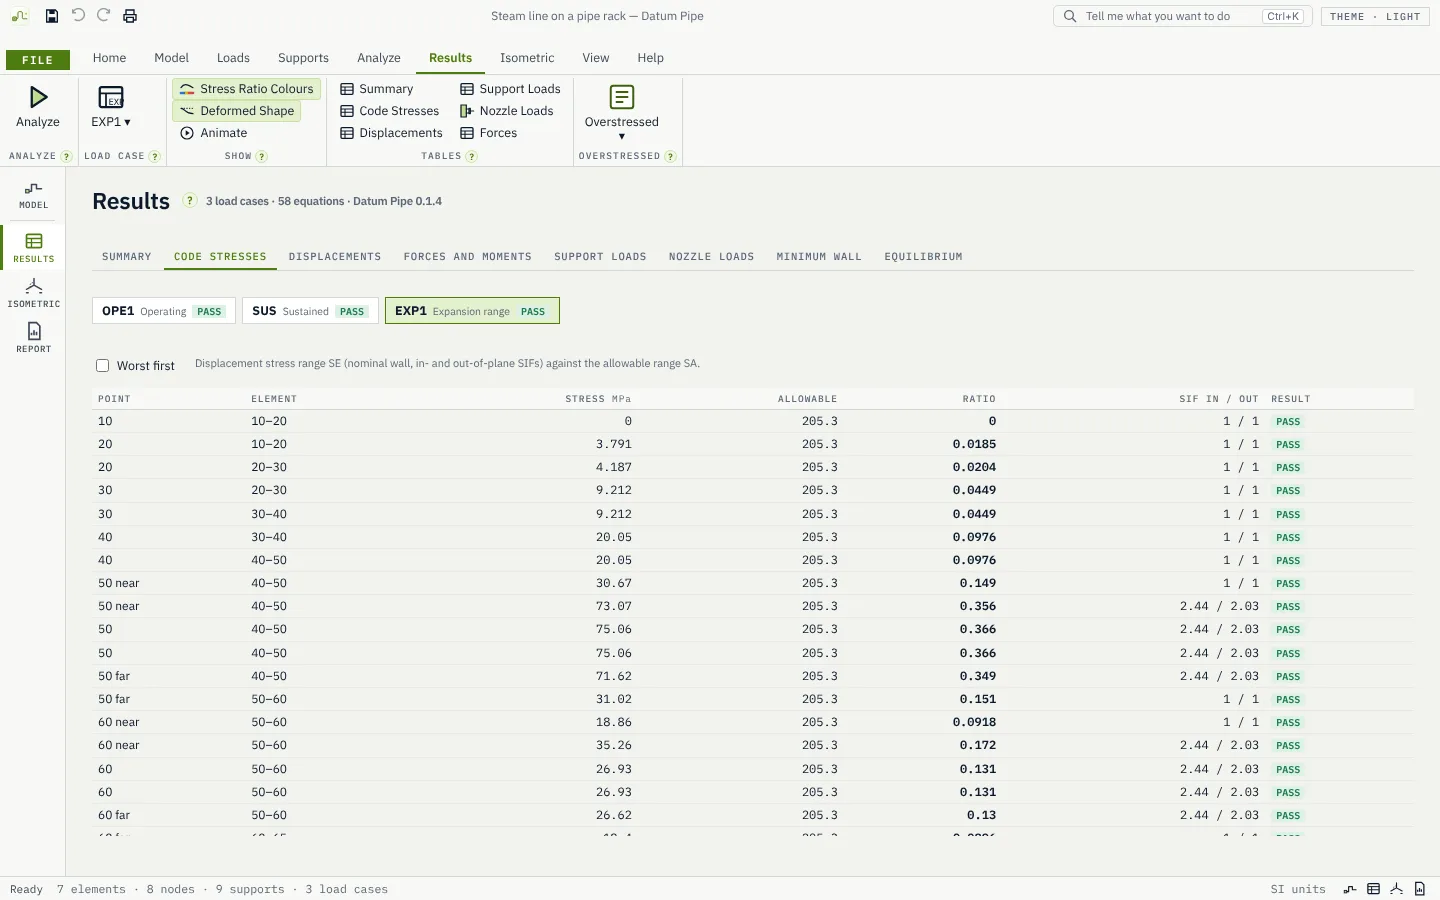Open the Summary table from ribbon
The width and height of the screenshot is (1440, 900).
point(377,89)
